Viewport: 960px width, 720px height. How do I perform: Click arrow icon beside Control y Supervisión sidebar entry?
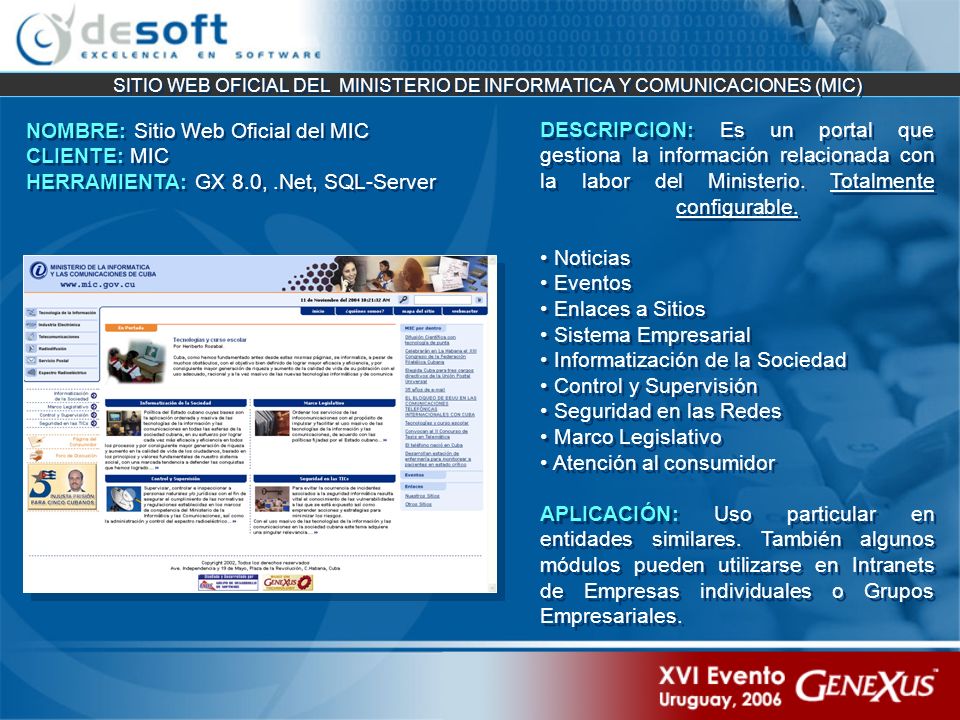(94, 415)
